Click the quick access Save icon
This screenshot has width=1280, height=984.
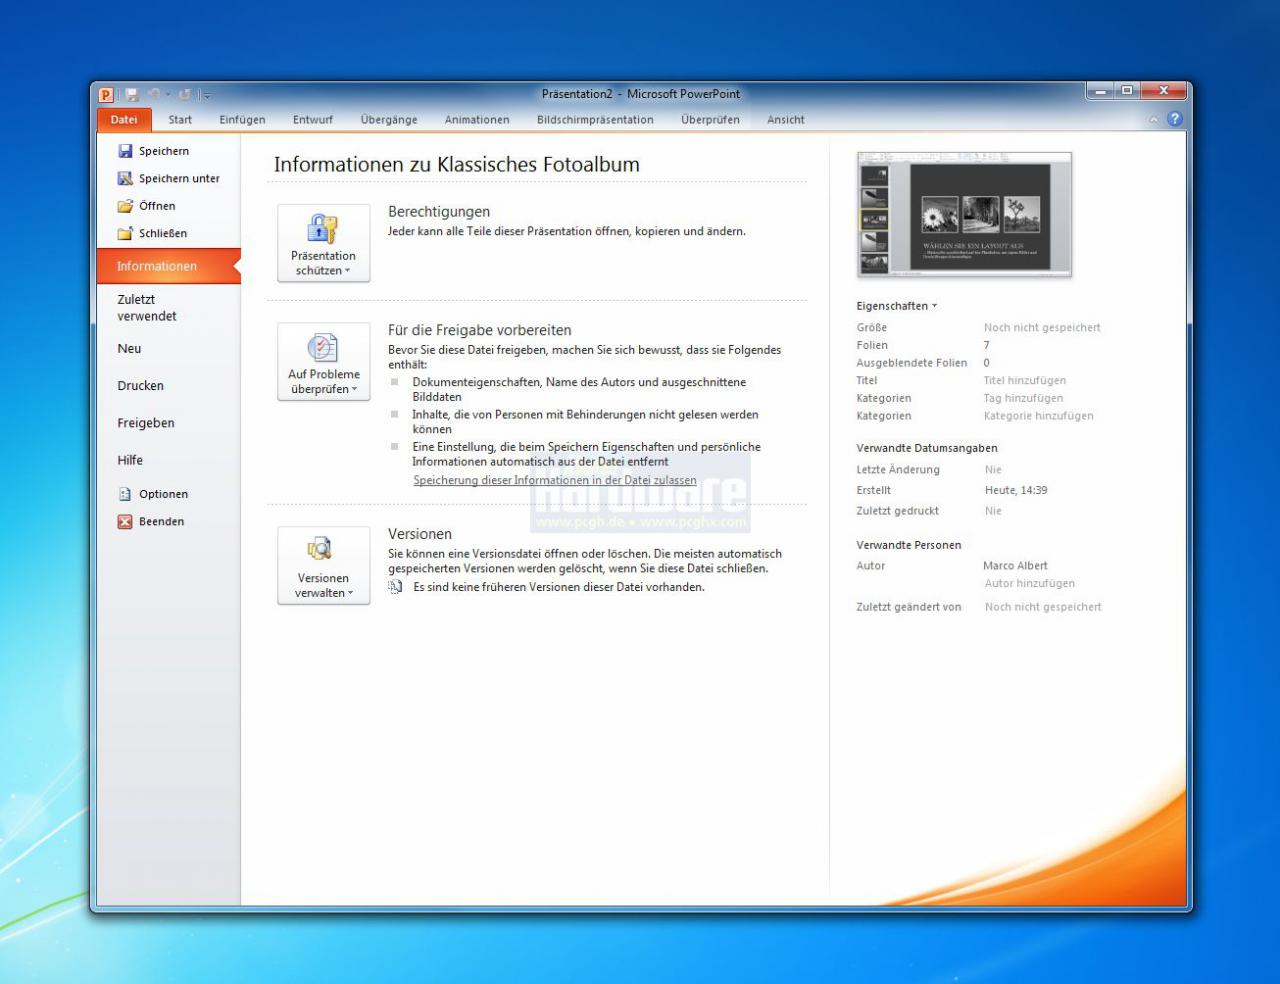click(132, 94)
